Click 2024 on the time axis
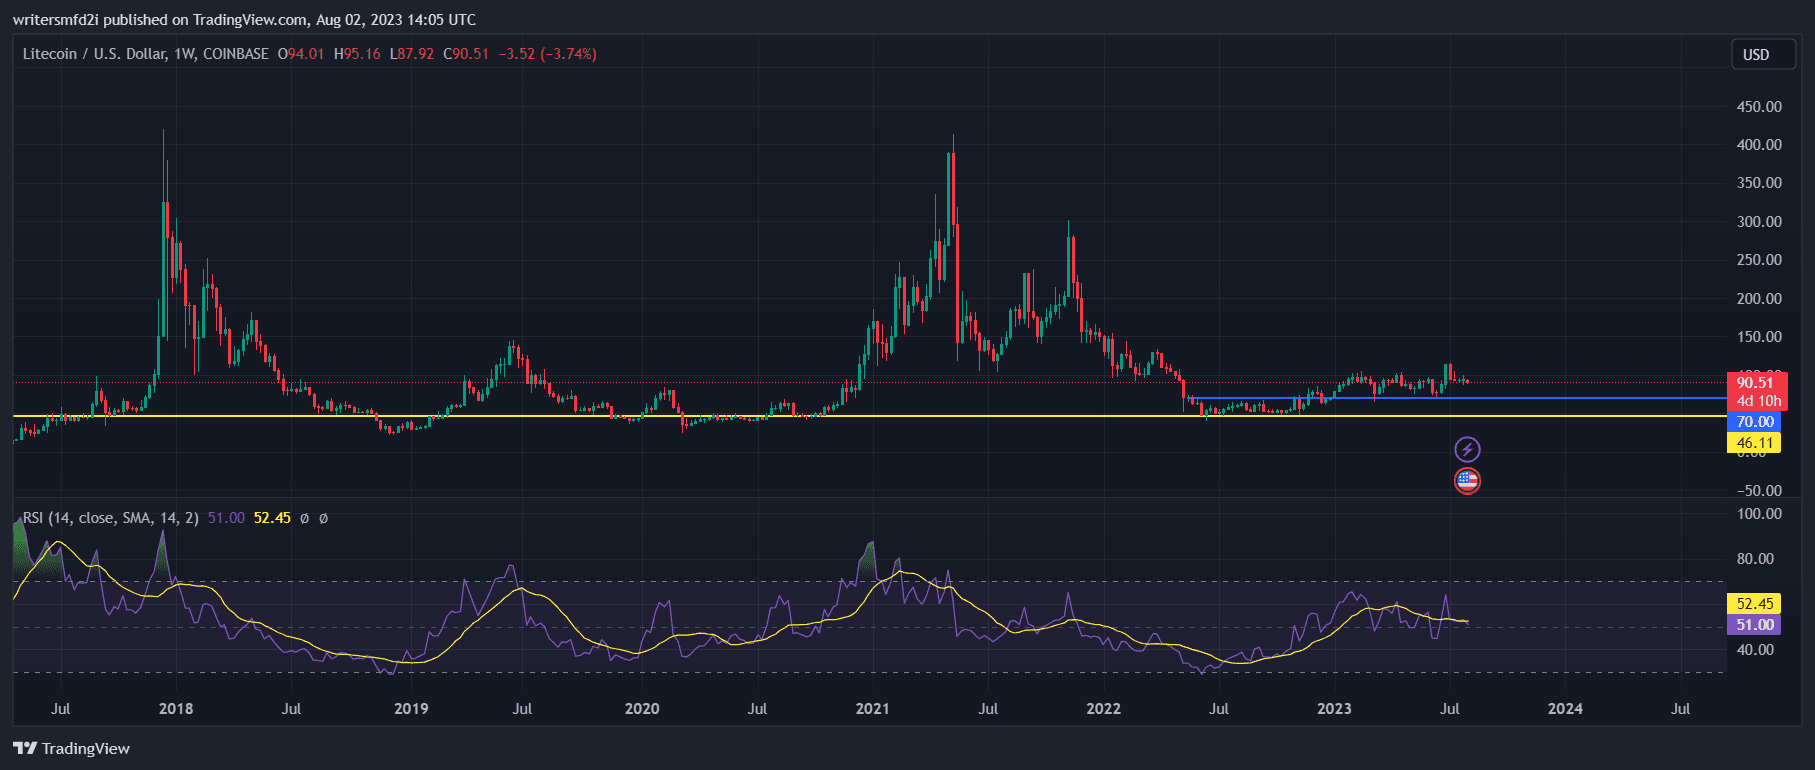Image resolution: width=1815 pixels, height=770 pixels. pyautogui.click(x=1565, y=709)
